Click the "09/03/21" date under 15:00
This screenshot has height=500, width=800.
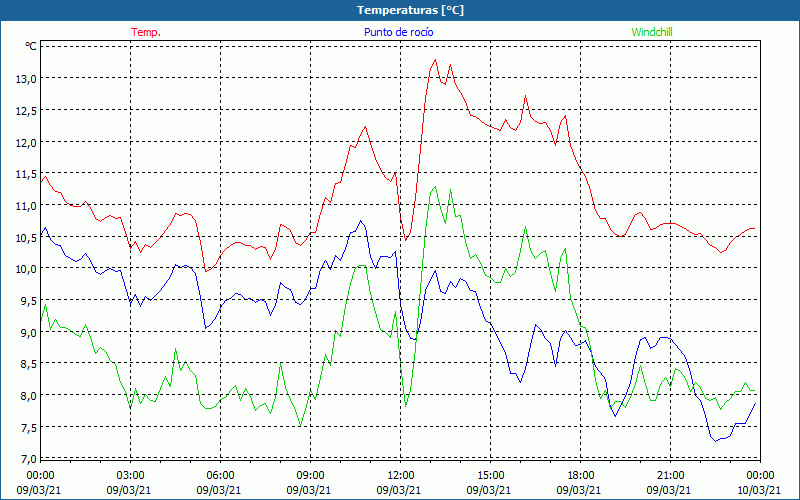tap(488, 490)
